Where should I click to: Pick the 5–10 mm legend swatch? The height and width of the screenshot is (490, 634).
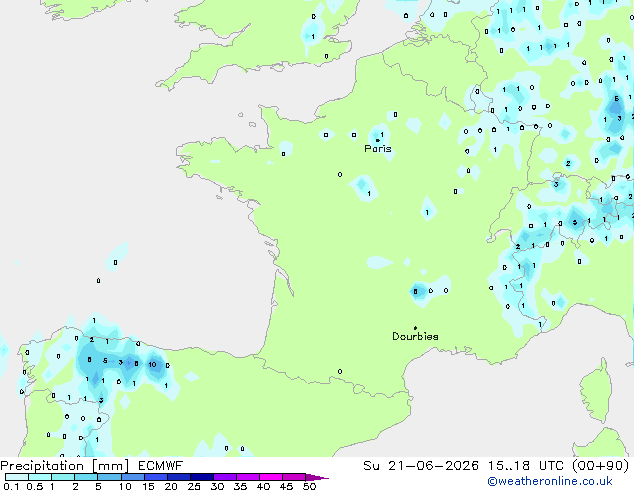(x=109, y=477)
